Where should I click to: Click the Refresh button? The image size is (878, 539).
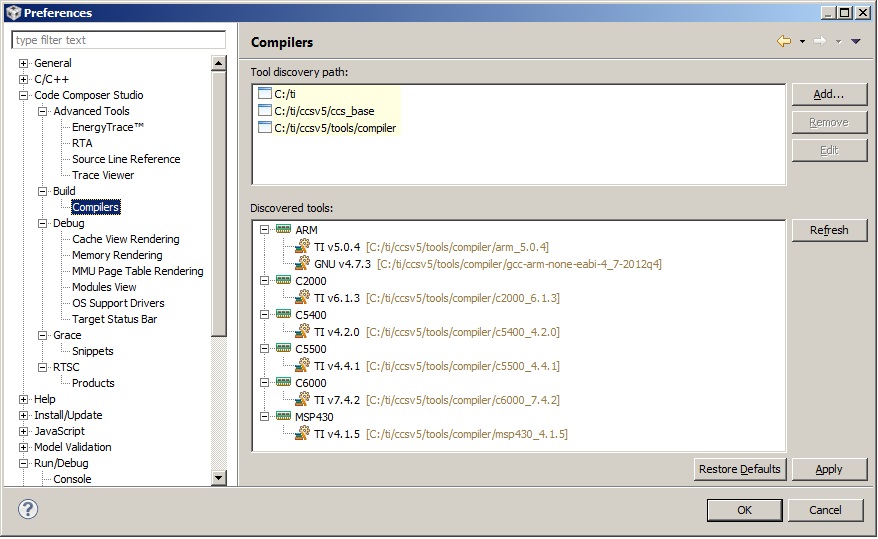point(829,230)
